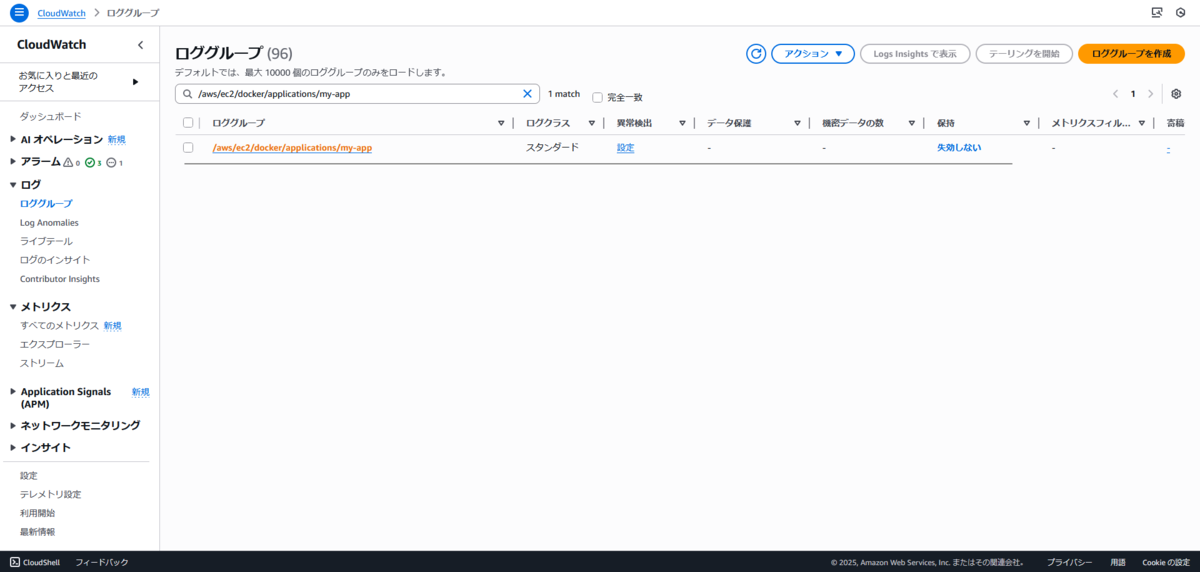
Task: Click フィードバック in the footer
Action: (102, 562)
